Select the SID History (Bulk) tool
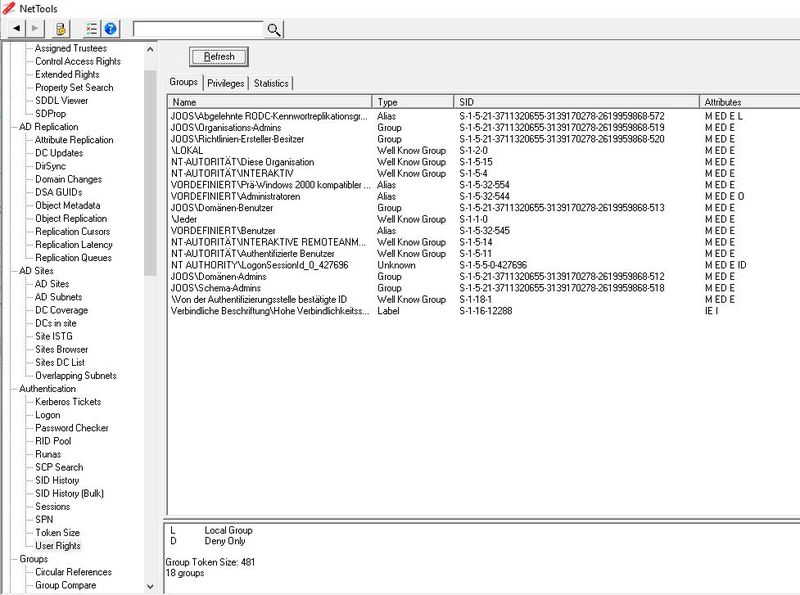Viewport: 800px width, 595px height. click(x=68, y=492)
